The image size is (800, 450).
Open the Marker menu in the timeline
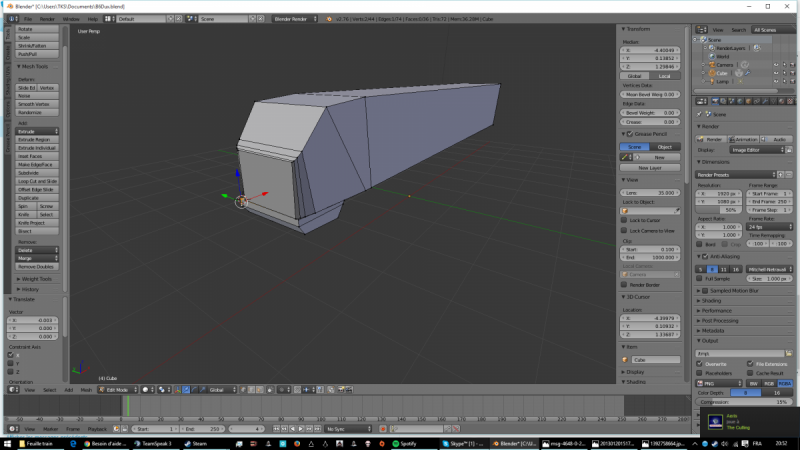point(50,429)
